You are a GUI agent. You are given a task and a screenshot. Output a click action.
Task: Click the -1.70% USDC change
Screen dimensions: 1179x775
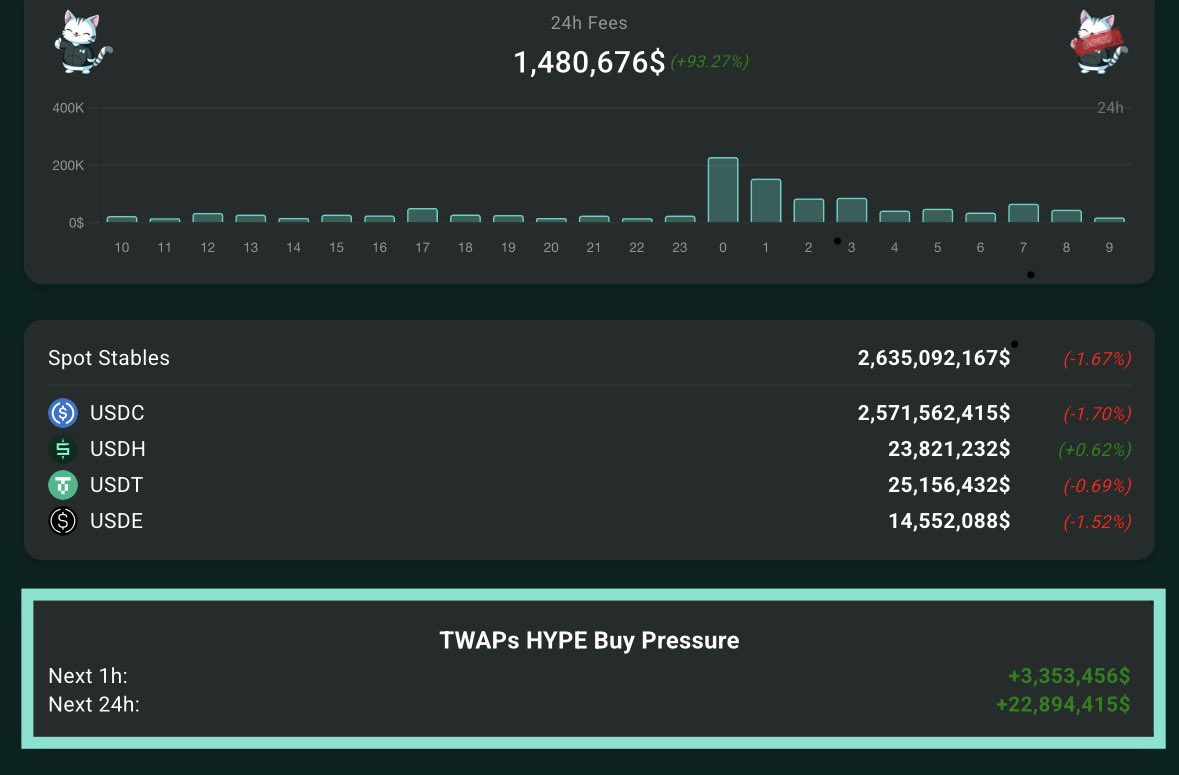tap(1097, 413)
